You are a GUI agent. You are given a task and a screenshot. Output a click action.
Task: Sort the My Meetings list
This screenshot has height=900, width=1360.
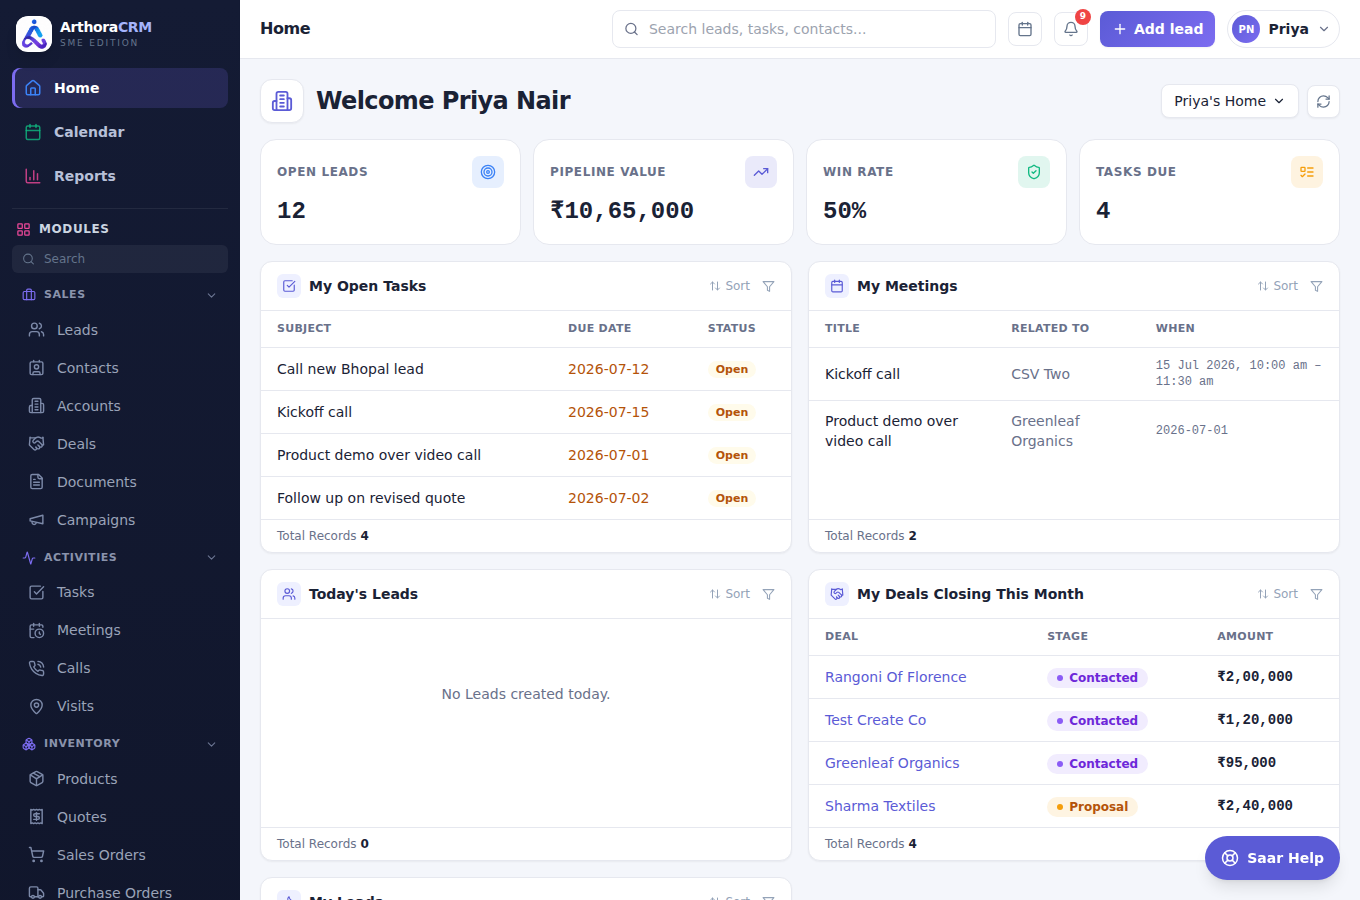coord(1278,286)
